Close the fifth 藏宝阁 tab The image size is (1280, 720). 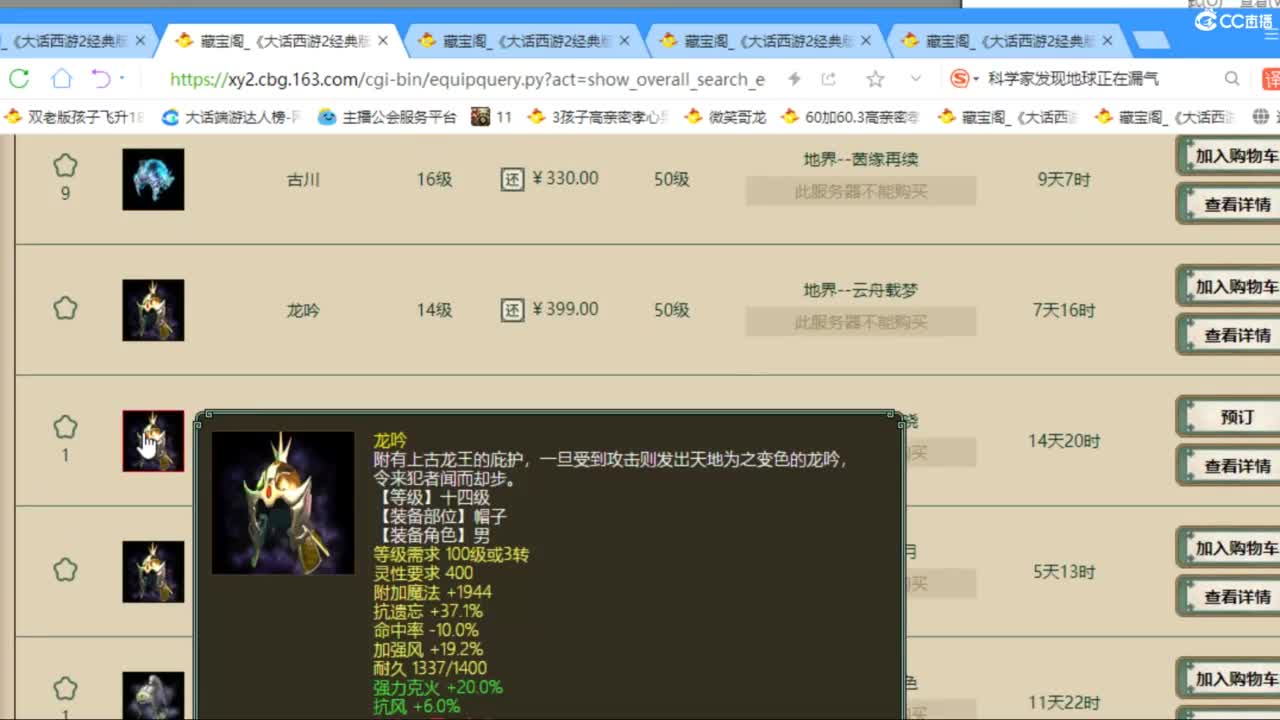1108,41
